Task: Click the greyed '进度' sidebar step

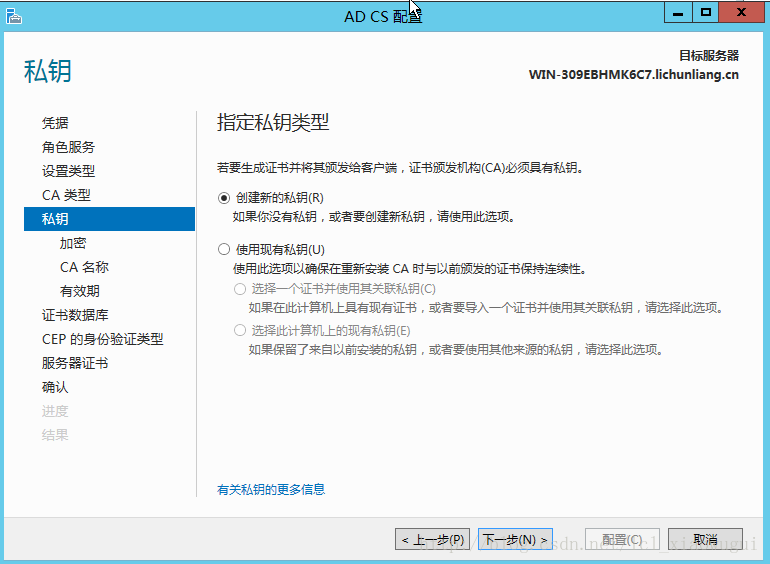Action: [x=55, y=411]
